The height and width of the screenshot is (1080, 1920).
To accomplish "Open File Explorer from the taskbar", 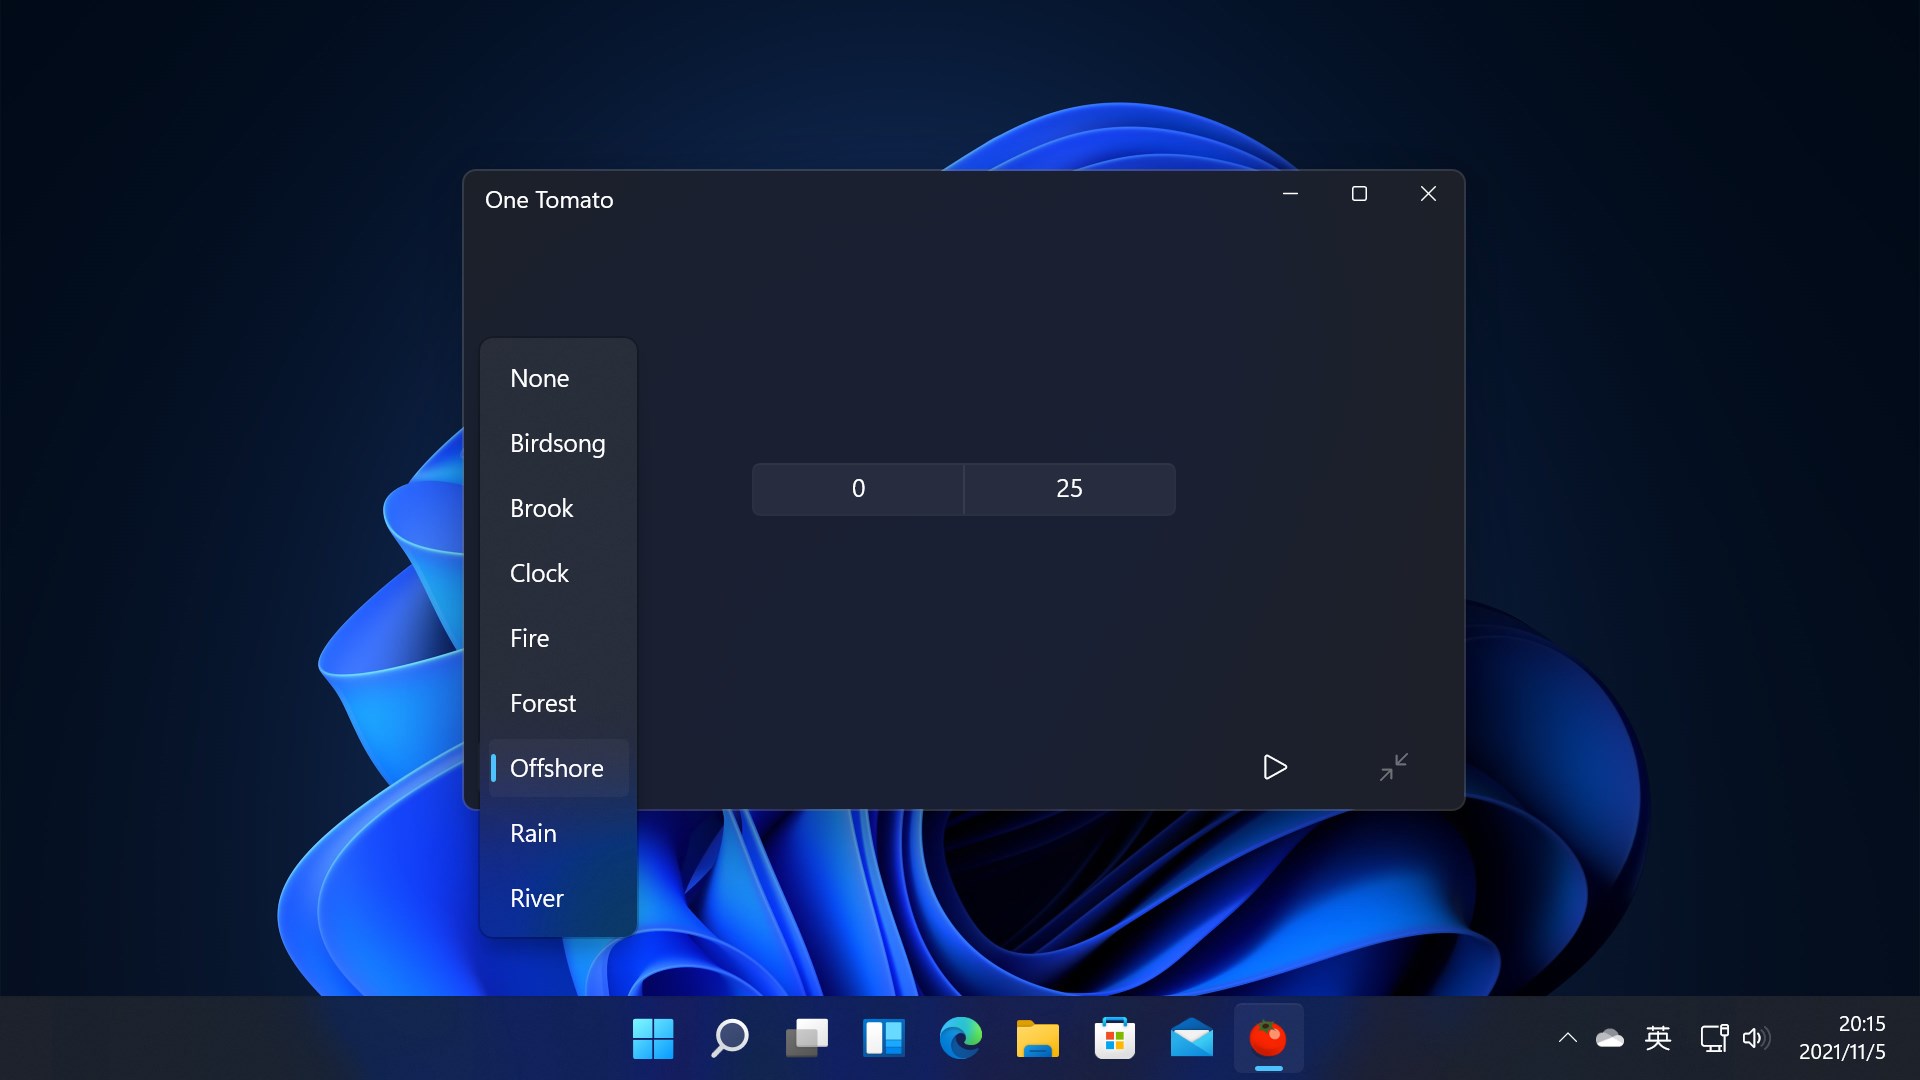I will tap(1037, 1039).
